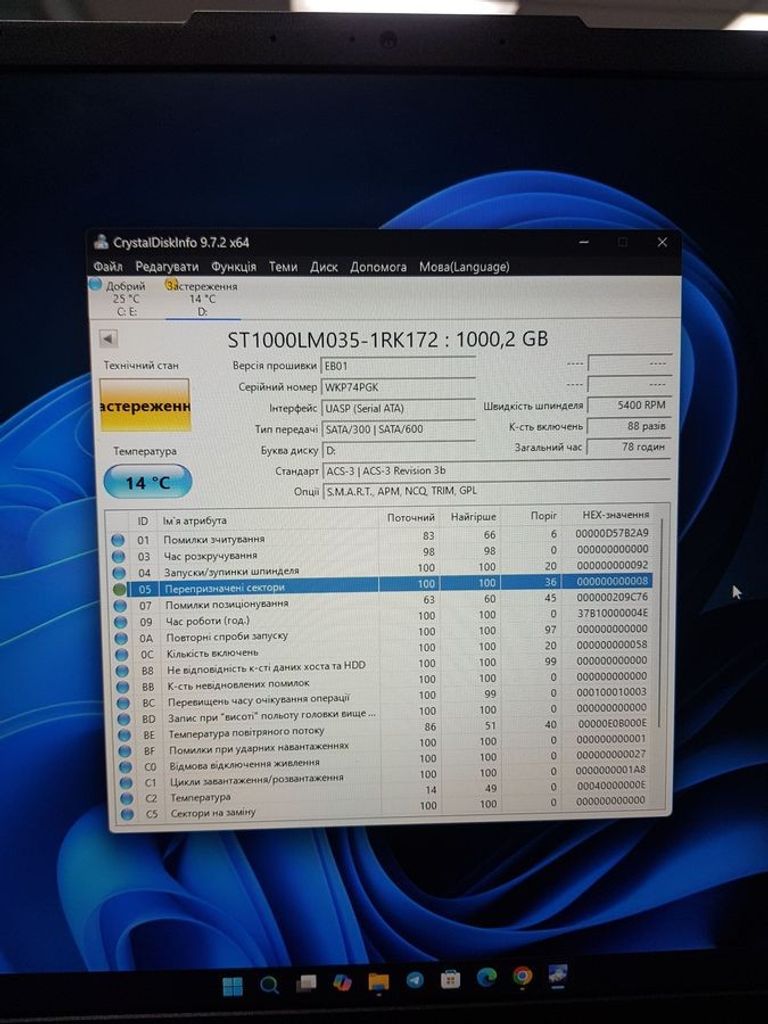
Task: Click the Стандарт field ACS-3 Revision 3b
Action: click(x=496, y=470)
